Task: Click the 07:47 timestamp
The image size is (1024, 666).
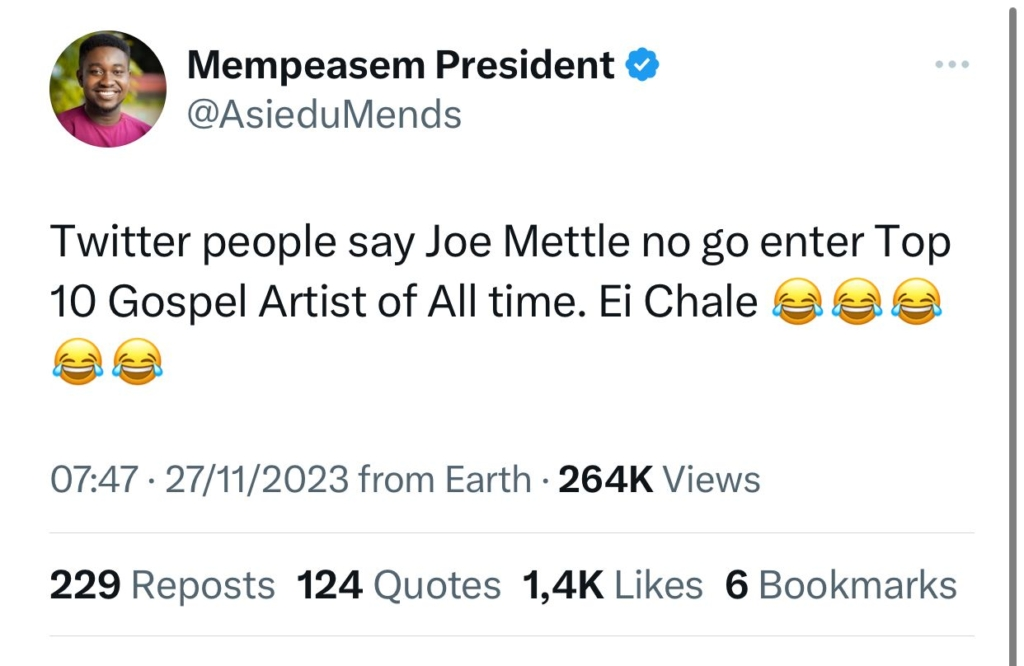Action: [x=92, y=480]
